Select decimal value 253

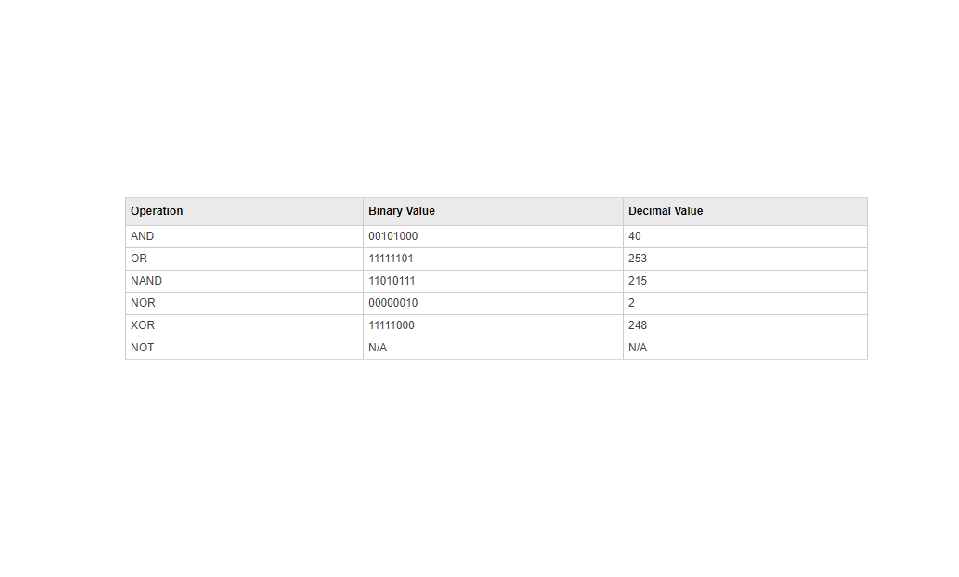[x=637, y=259]
